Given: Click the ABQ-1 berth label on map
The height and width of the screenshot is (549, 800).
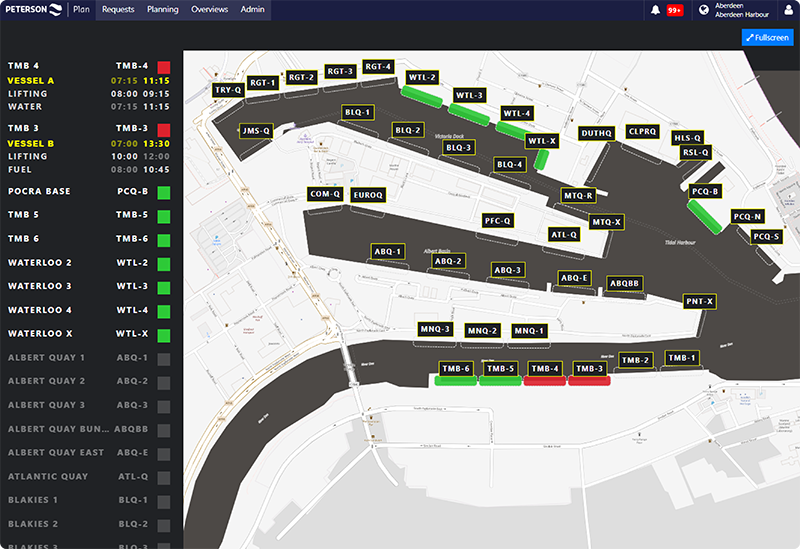Looking at the screenshot, I should [388, 251].
